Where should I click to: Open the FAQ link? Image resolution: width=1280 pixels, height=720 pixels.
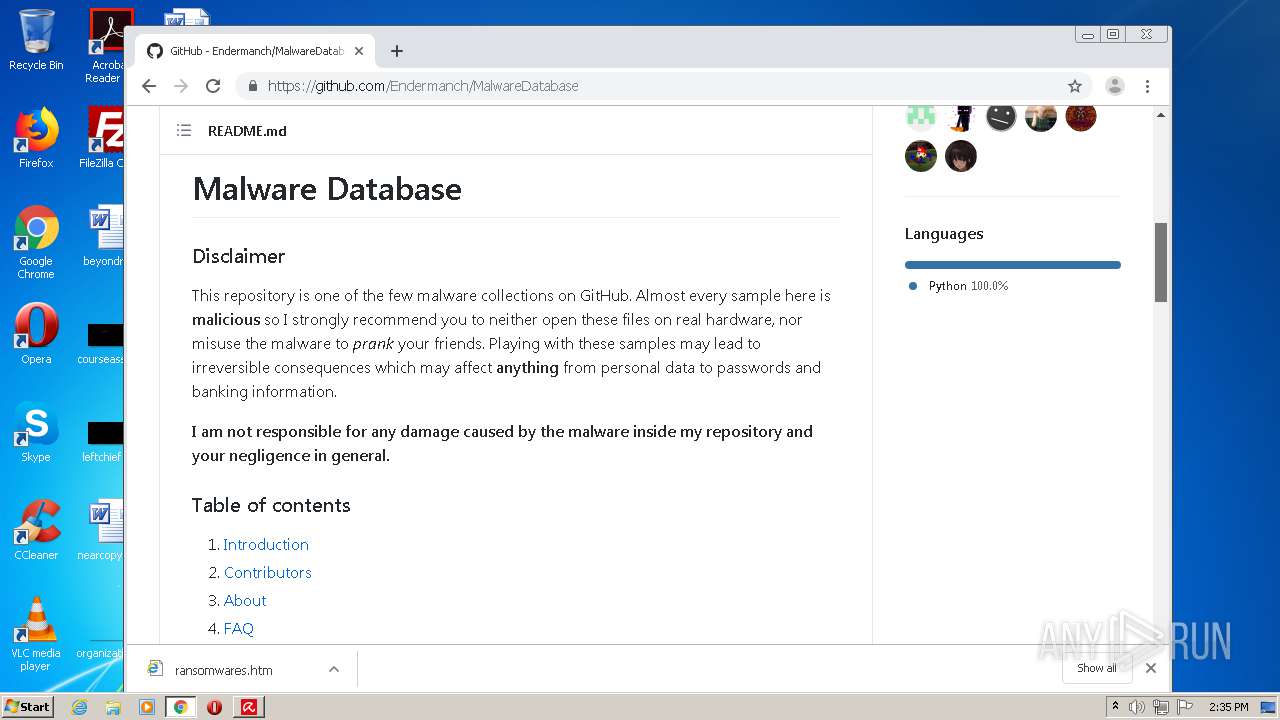(x=239, y=628)
